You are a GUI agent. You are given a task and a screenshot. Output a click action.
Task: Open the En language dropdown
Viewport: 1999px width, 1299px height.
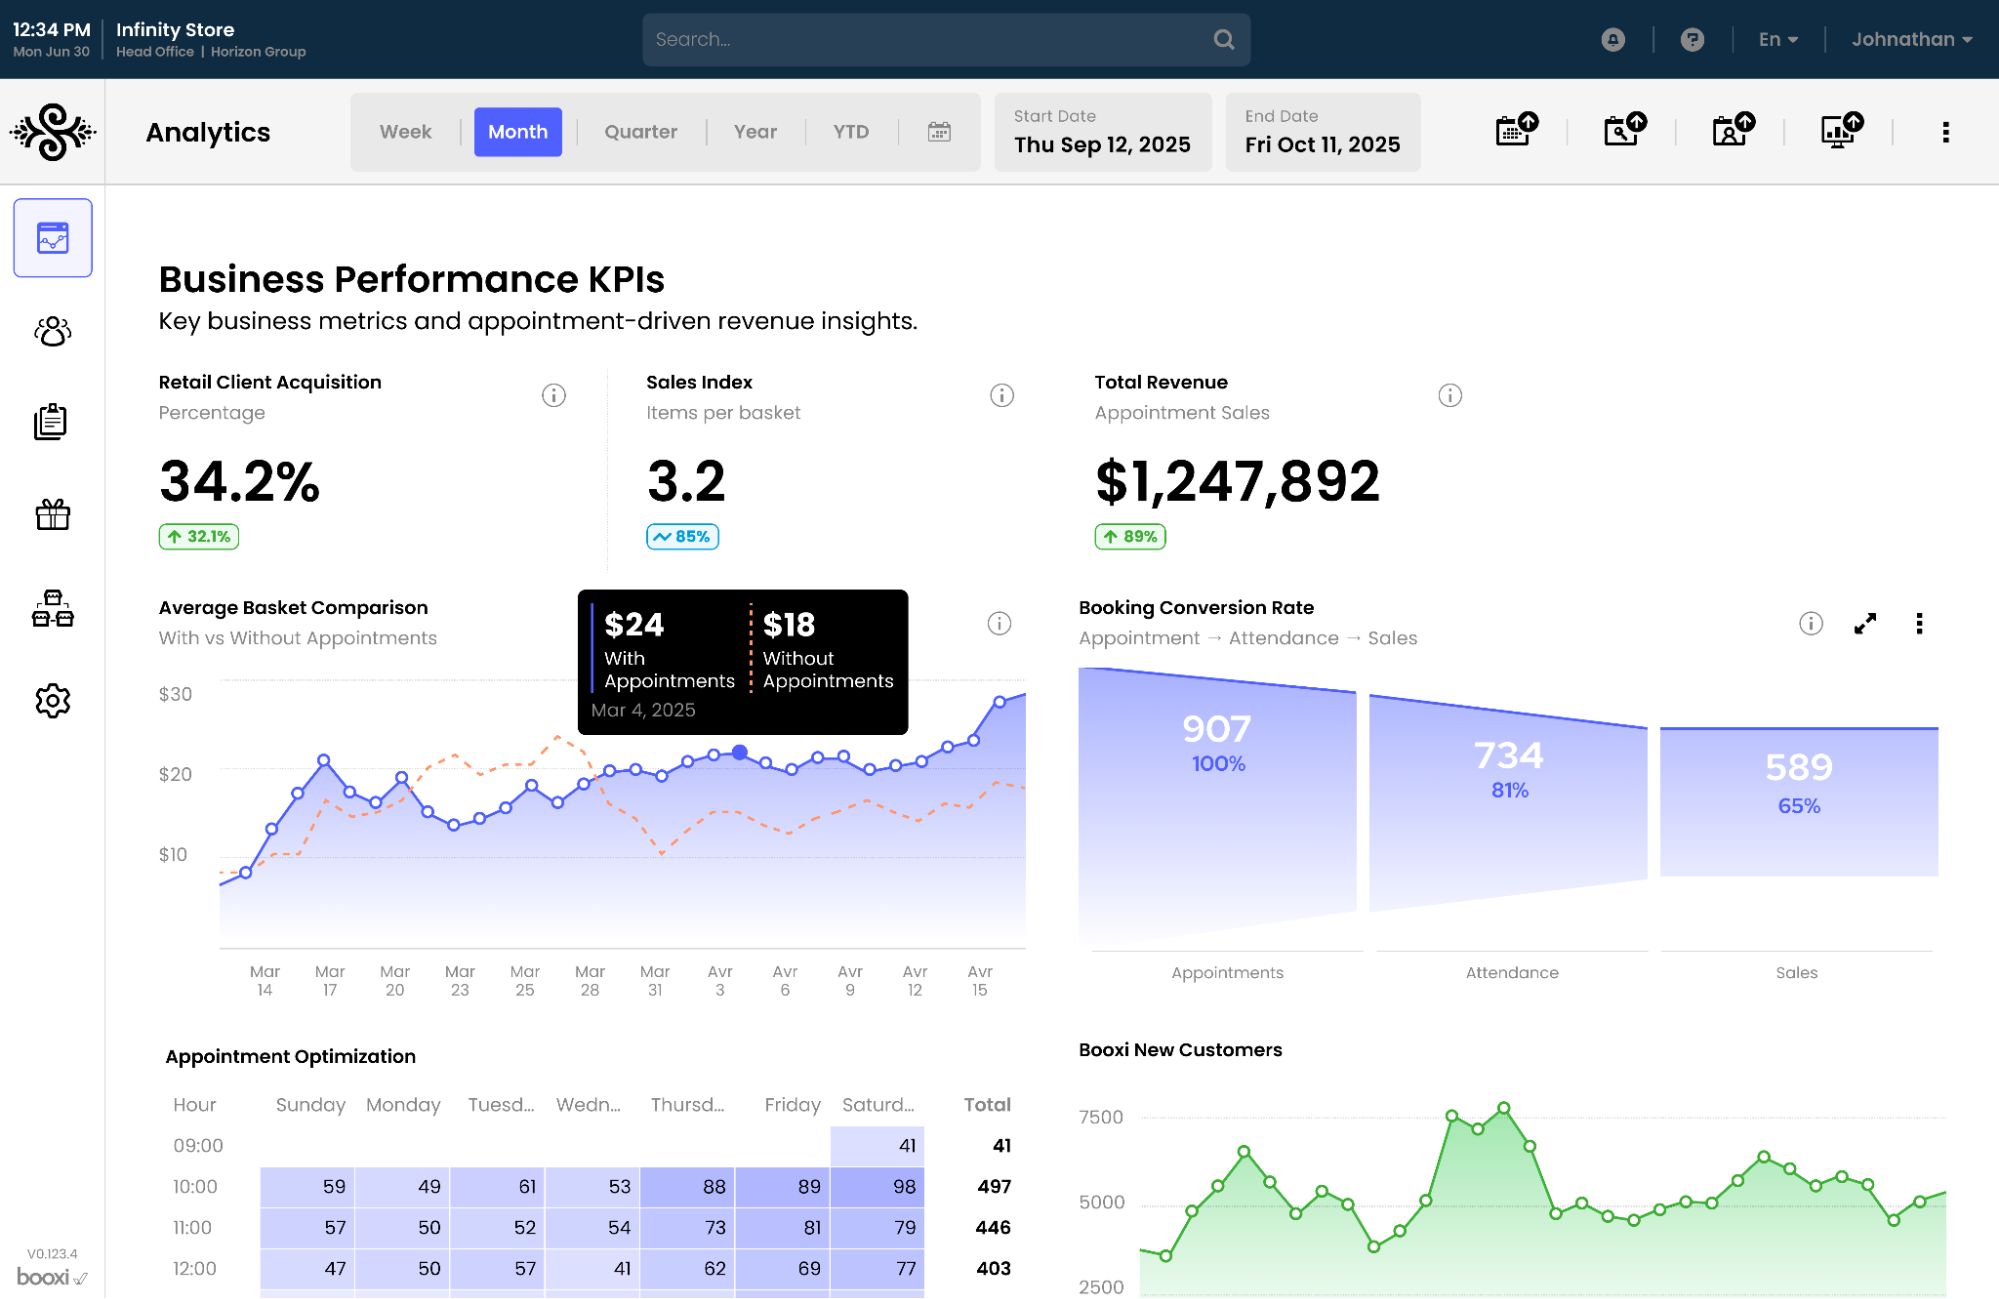pos(1777,40)
